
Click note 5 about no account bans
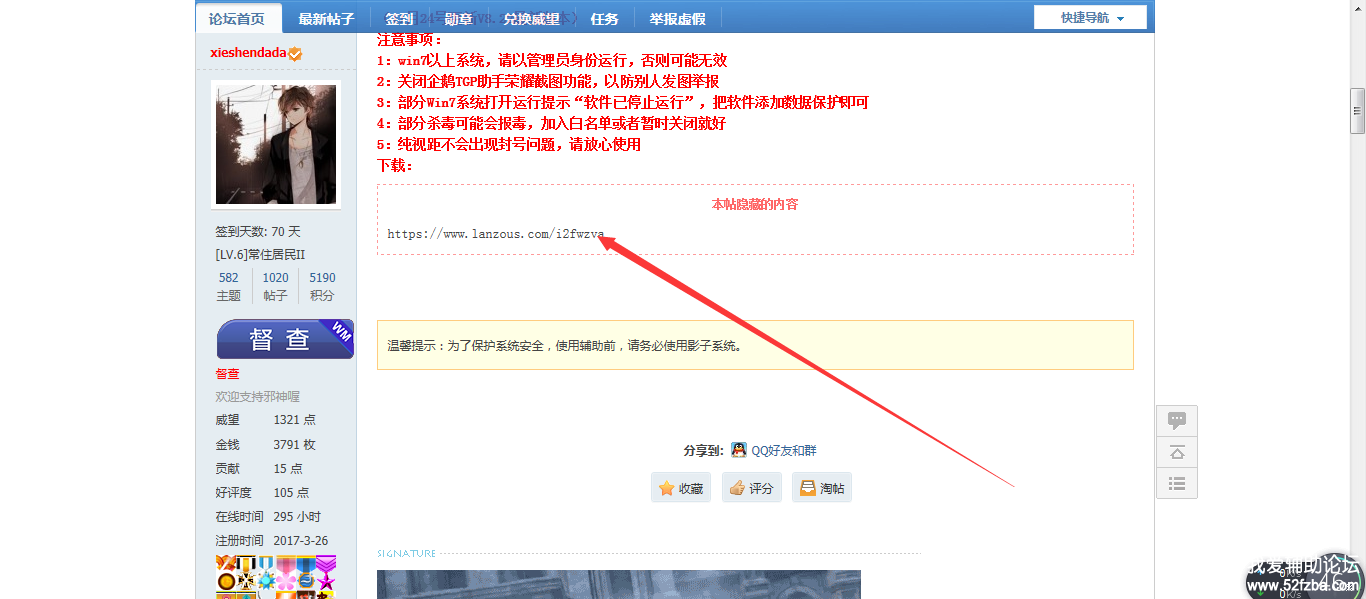click(509, 145)
